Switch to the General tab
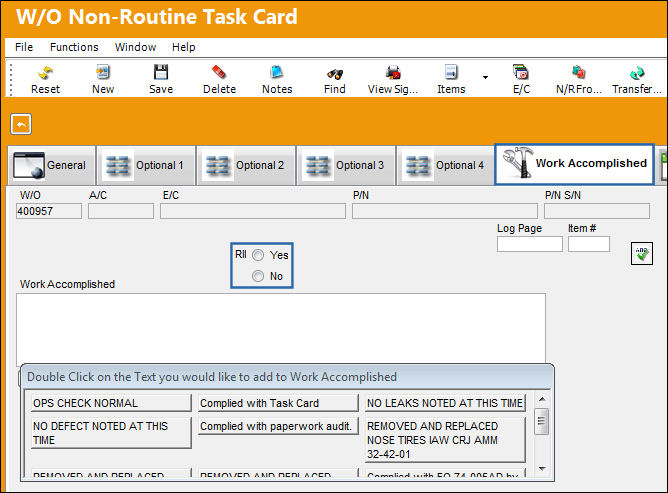Viewport: 668px width, 493px height. (52, 165)
